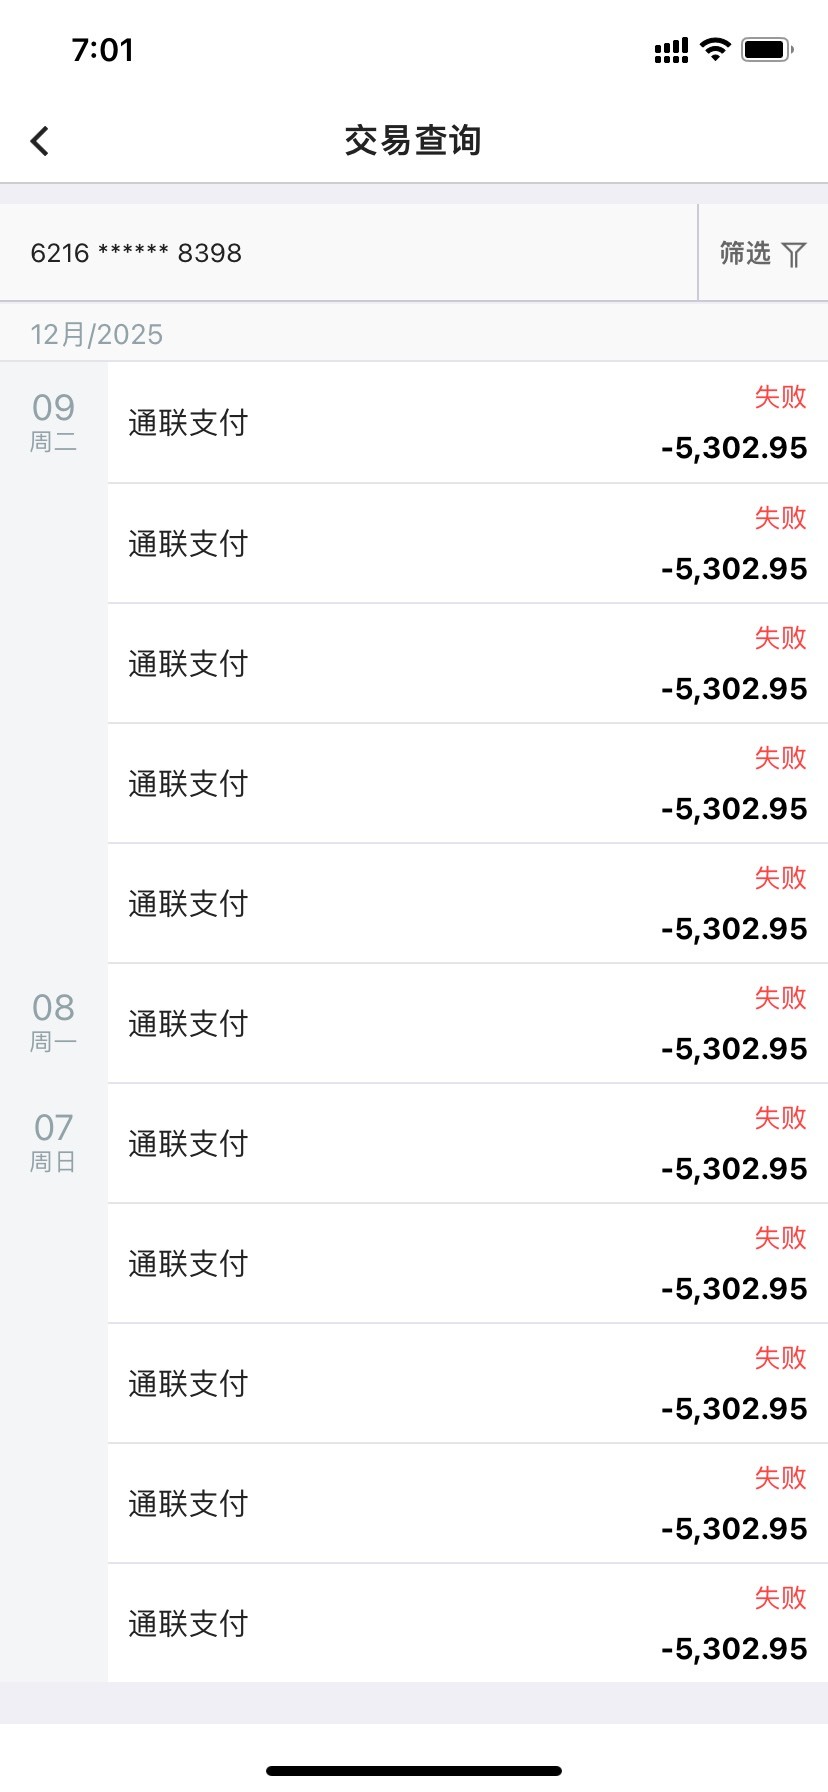Screen dimensions: 828x1792
Task: Tap the 12月/2025 month header
Action: click(97, 334)
